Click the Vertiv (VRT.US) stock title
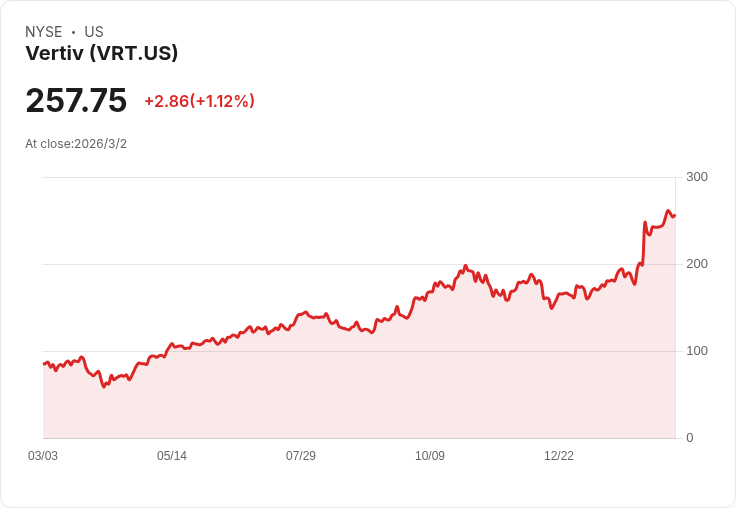Image resolution: width=736 pixels, height=508 pixels. point(101,54)
